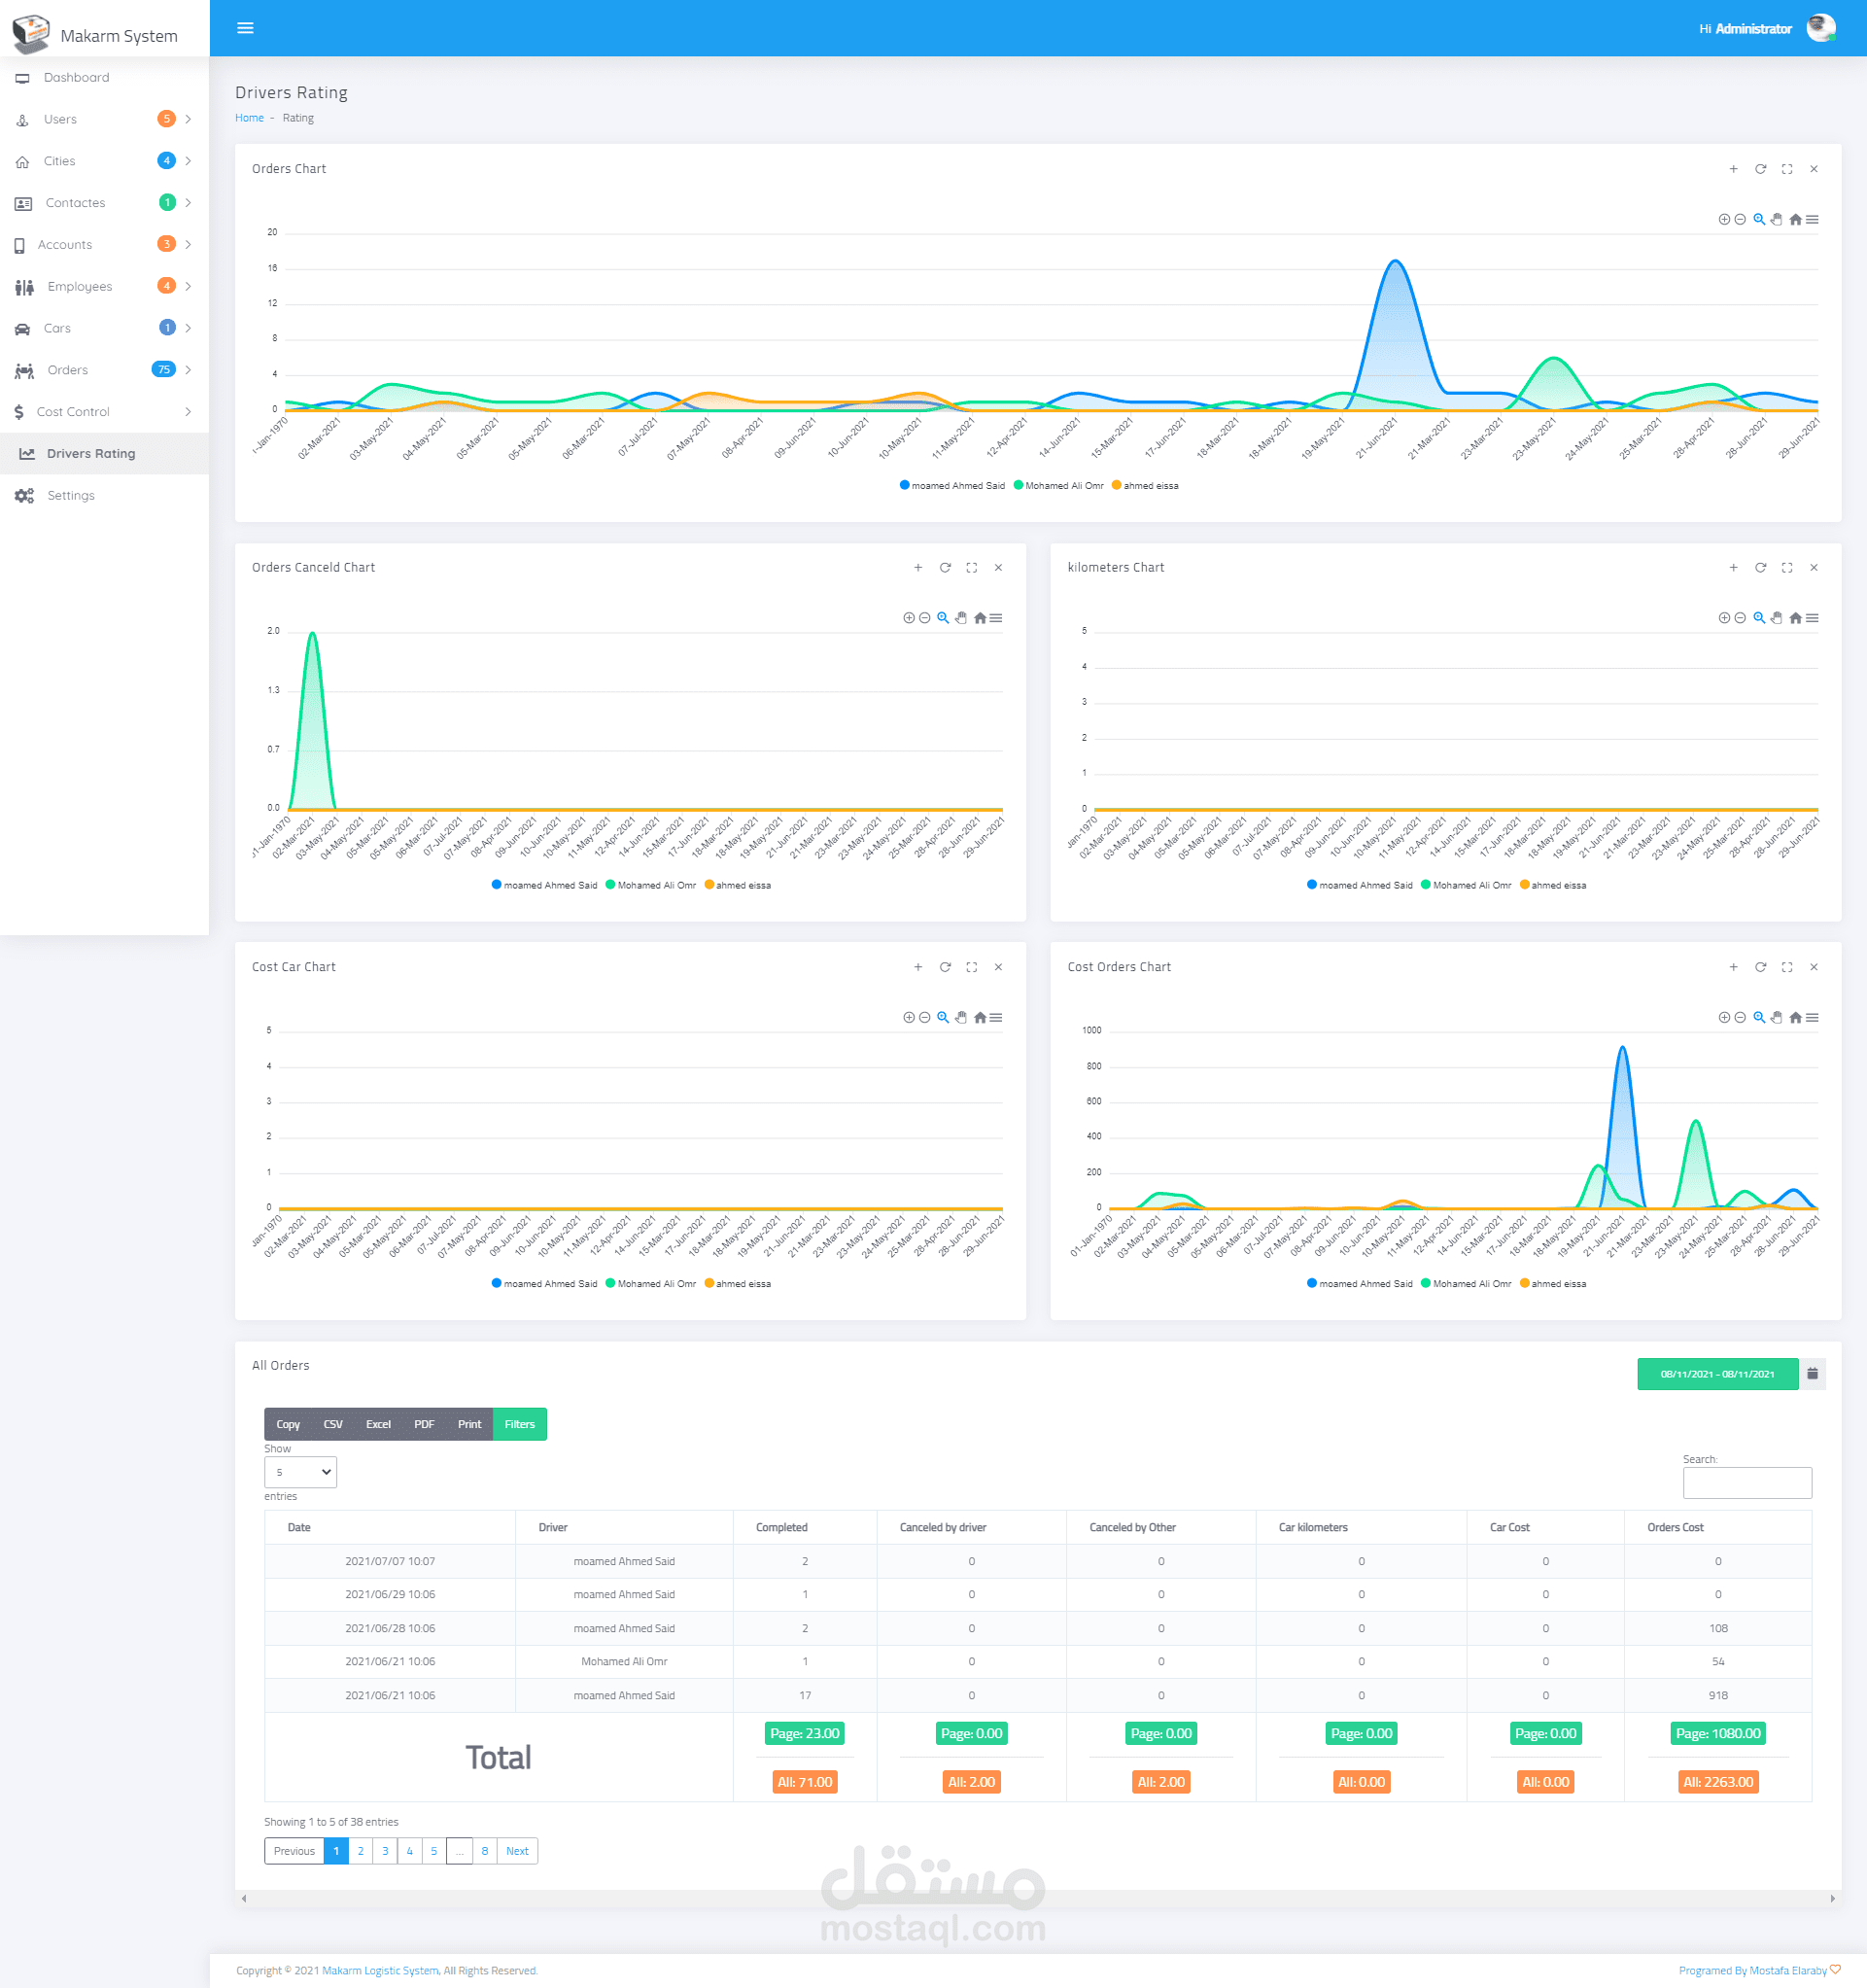Screen dimensions: 1867x1988
Task: Expand the Orders sidebar menu
Action: click(x=68, y=370)
